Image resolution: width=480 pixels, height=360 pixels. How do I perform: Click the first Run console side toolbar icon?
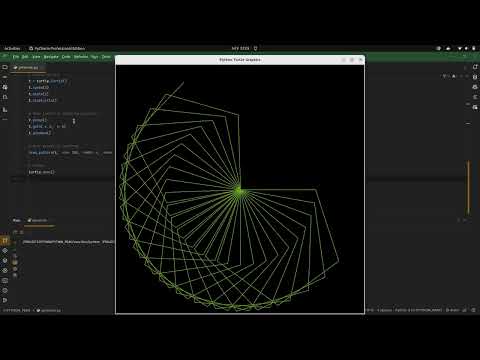point(15,256)
